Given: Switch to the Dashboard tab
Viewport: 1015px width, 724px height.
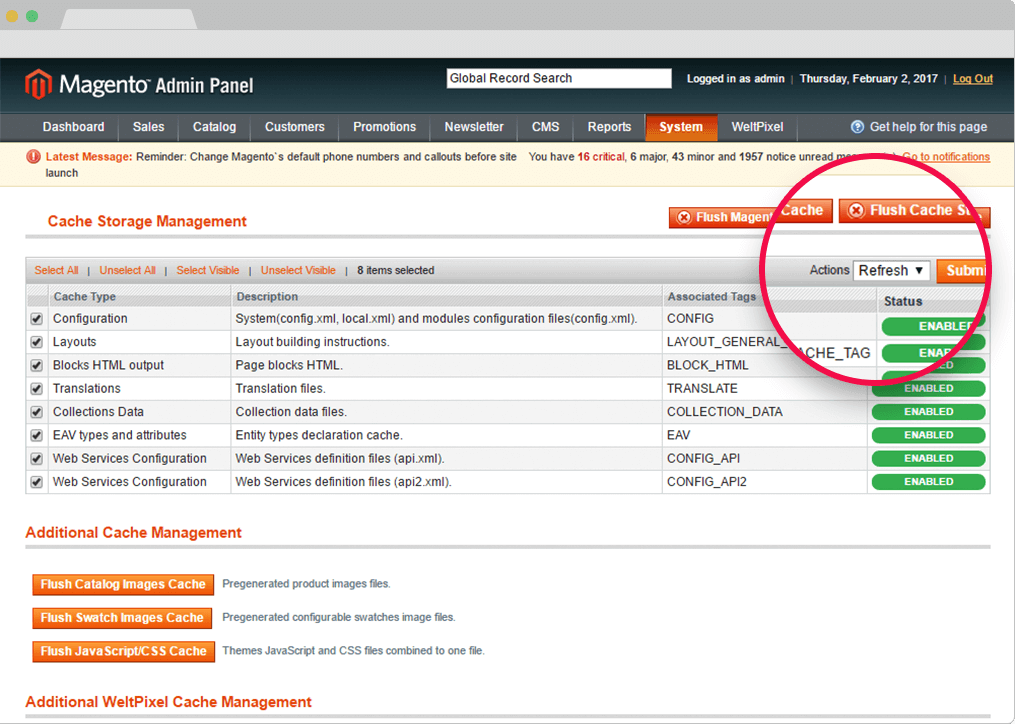Looking at the screenshot, I should click(73, 127).
